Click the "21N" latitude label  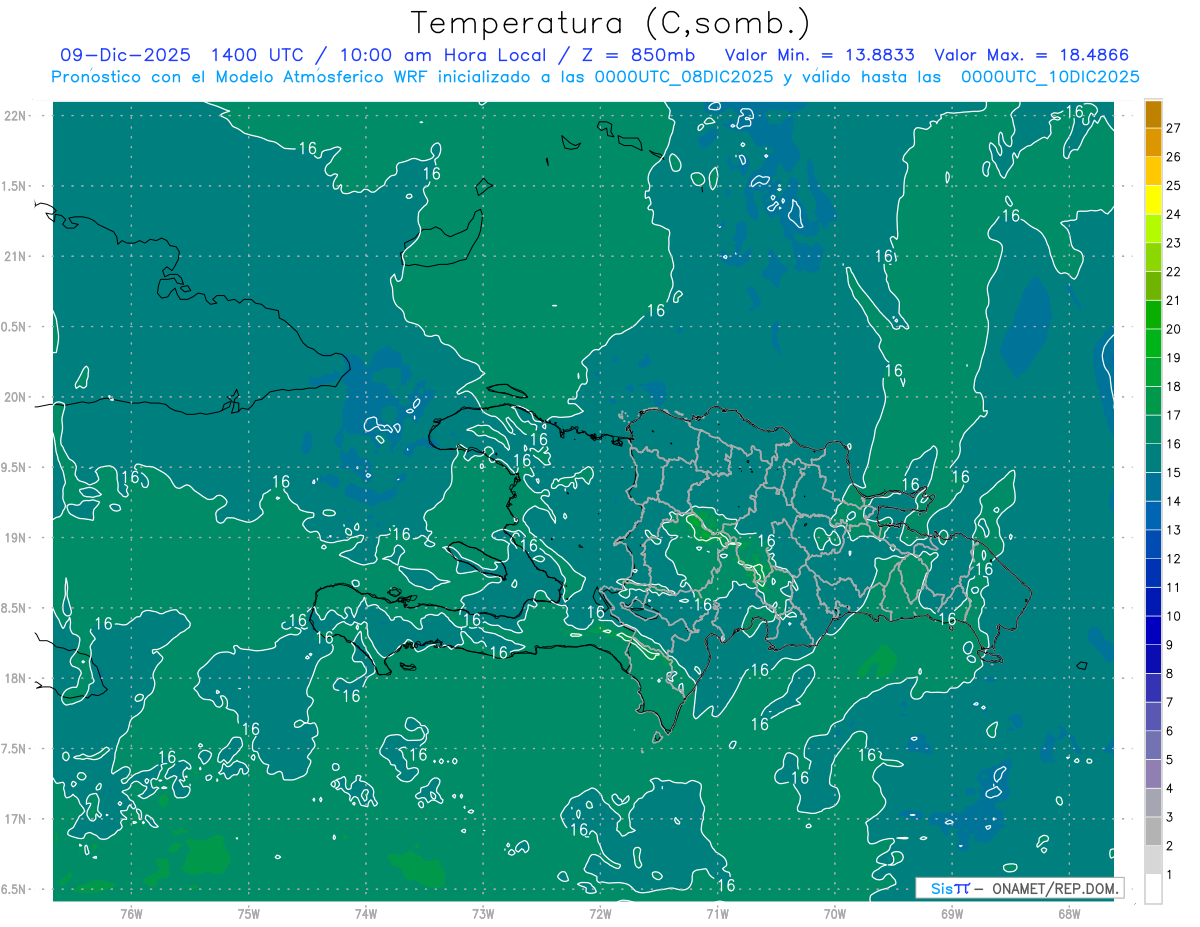point(16,256)
